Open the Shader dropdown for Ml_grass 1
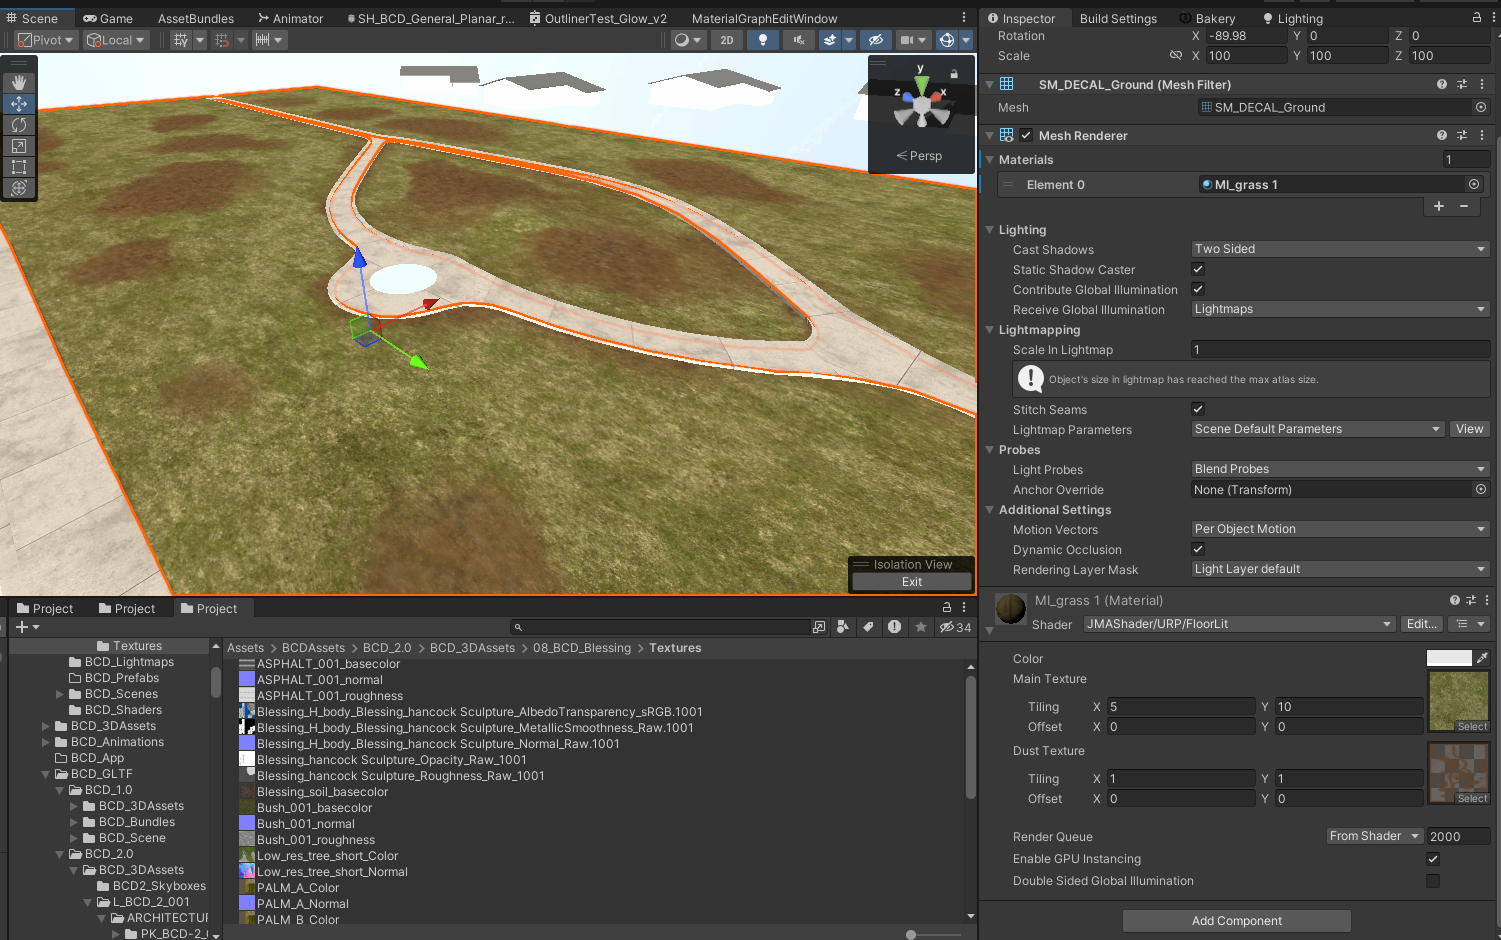This screenshot has width=1501, height=940. 1239,624
